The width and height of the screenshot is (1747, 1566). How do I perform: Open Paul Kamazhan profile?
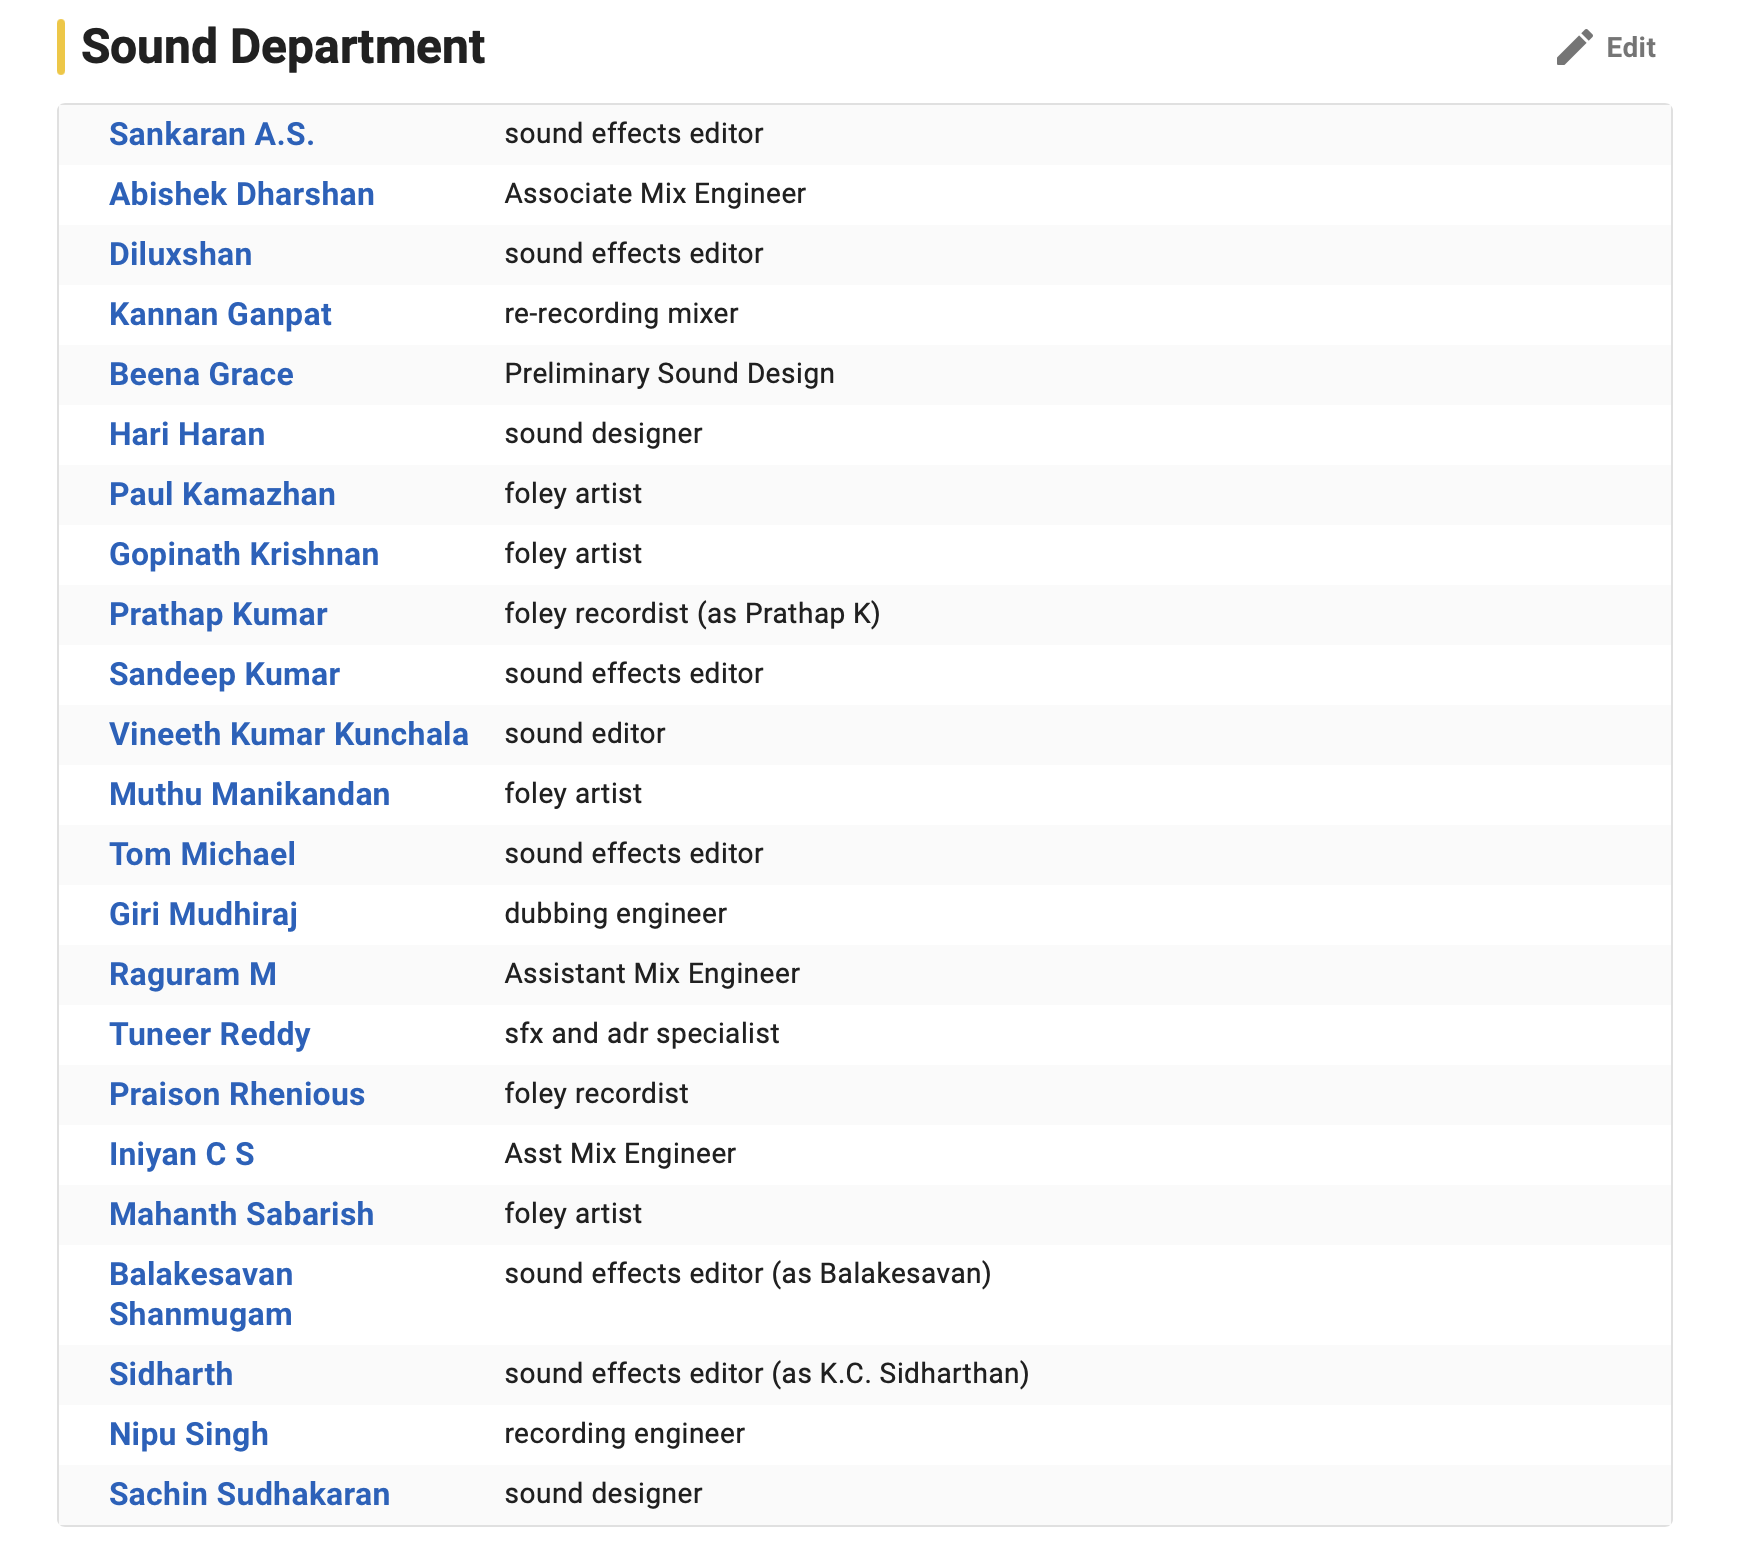click(x=222, y=494)
